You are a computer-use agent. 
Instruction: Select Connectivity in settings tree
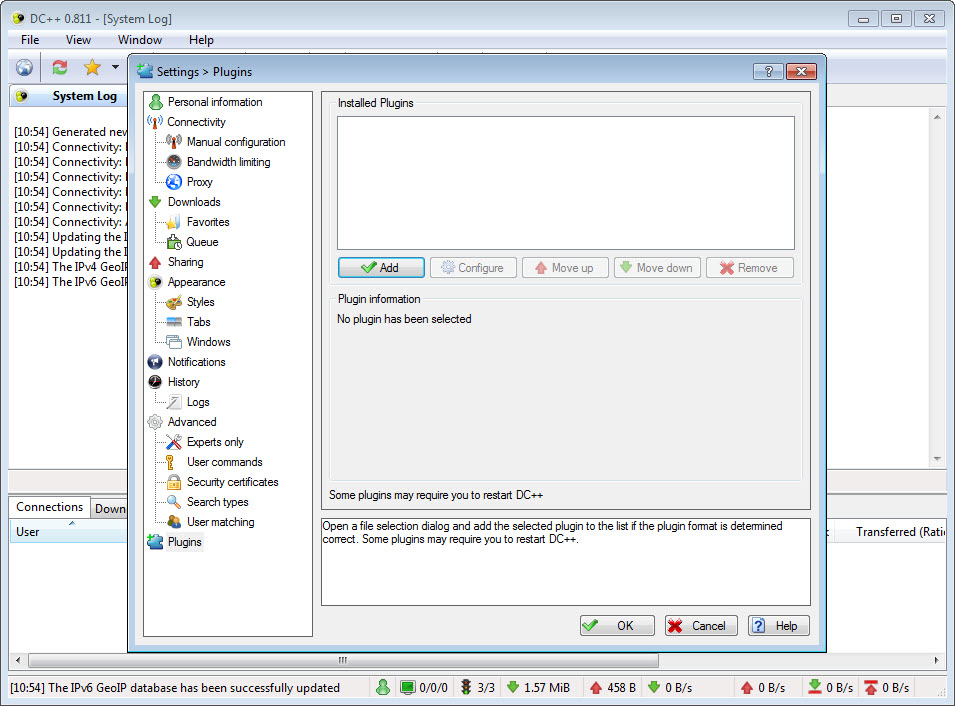tap(196, 122)
